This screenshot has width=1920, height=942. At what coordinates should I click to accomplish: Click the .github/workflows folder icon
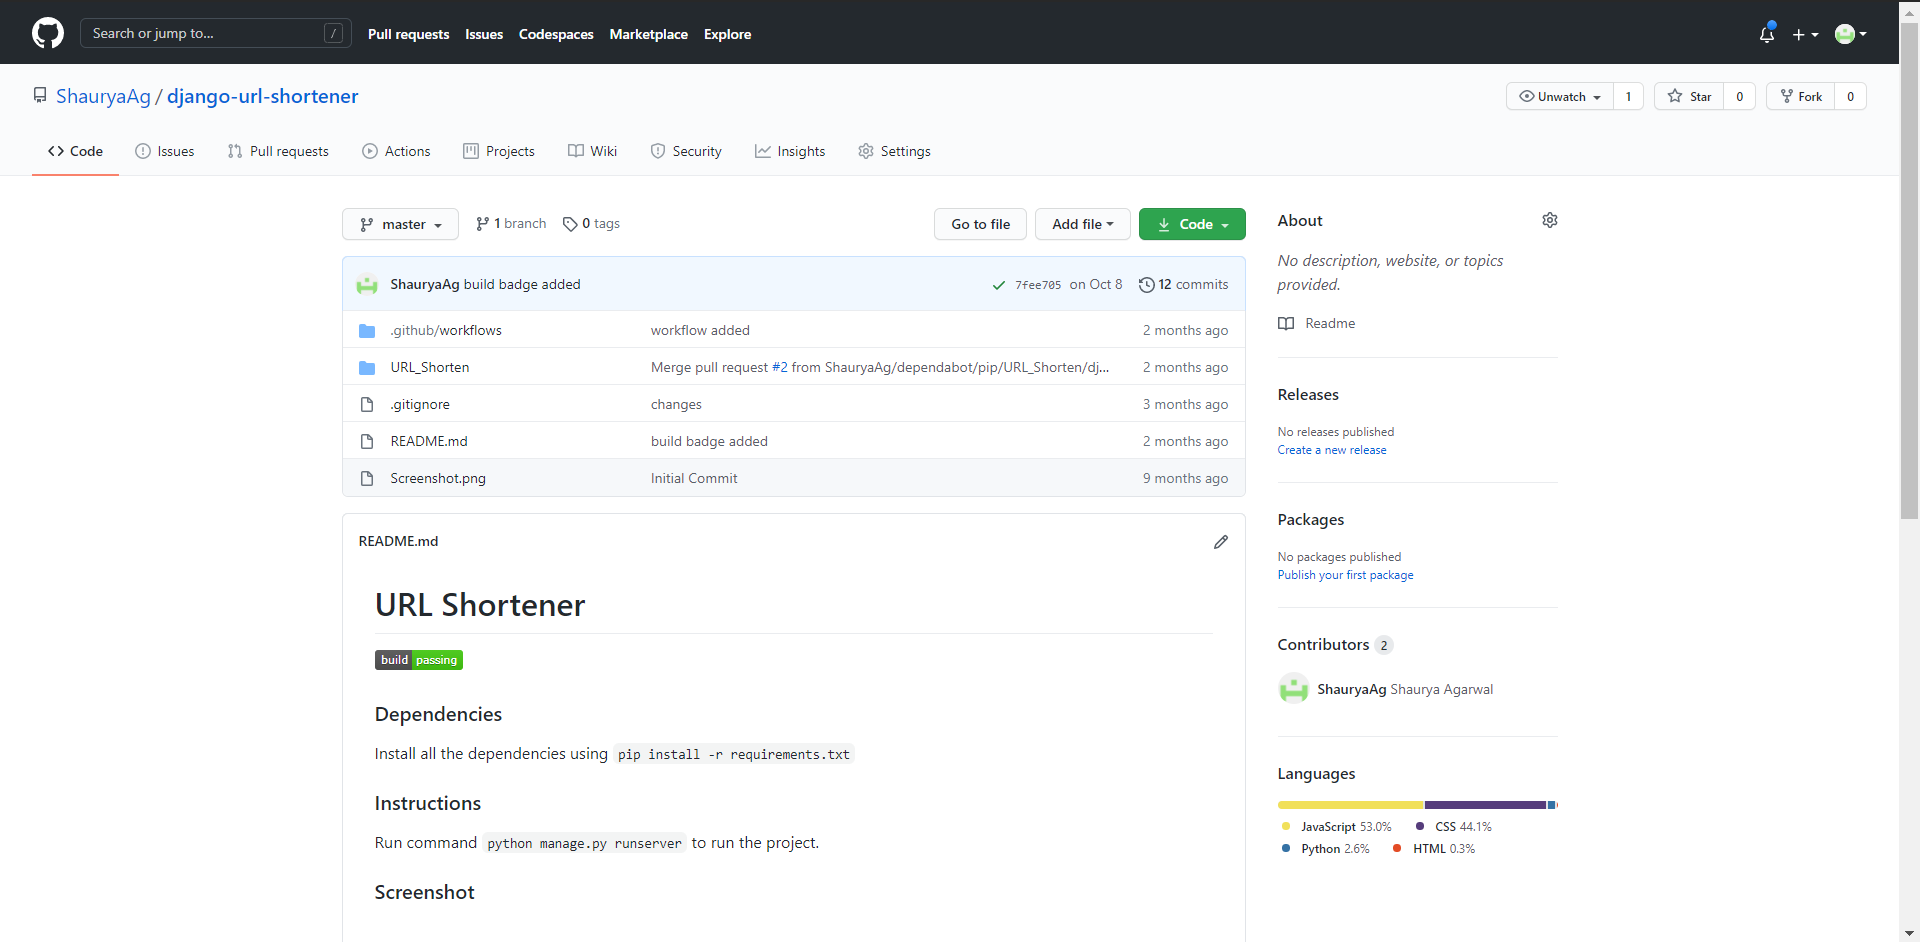tap(367, 330)
